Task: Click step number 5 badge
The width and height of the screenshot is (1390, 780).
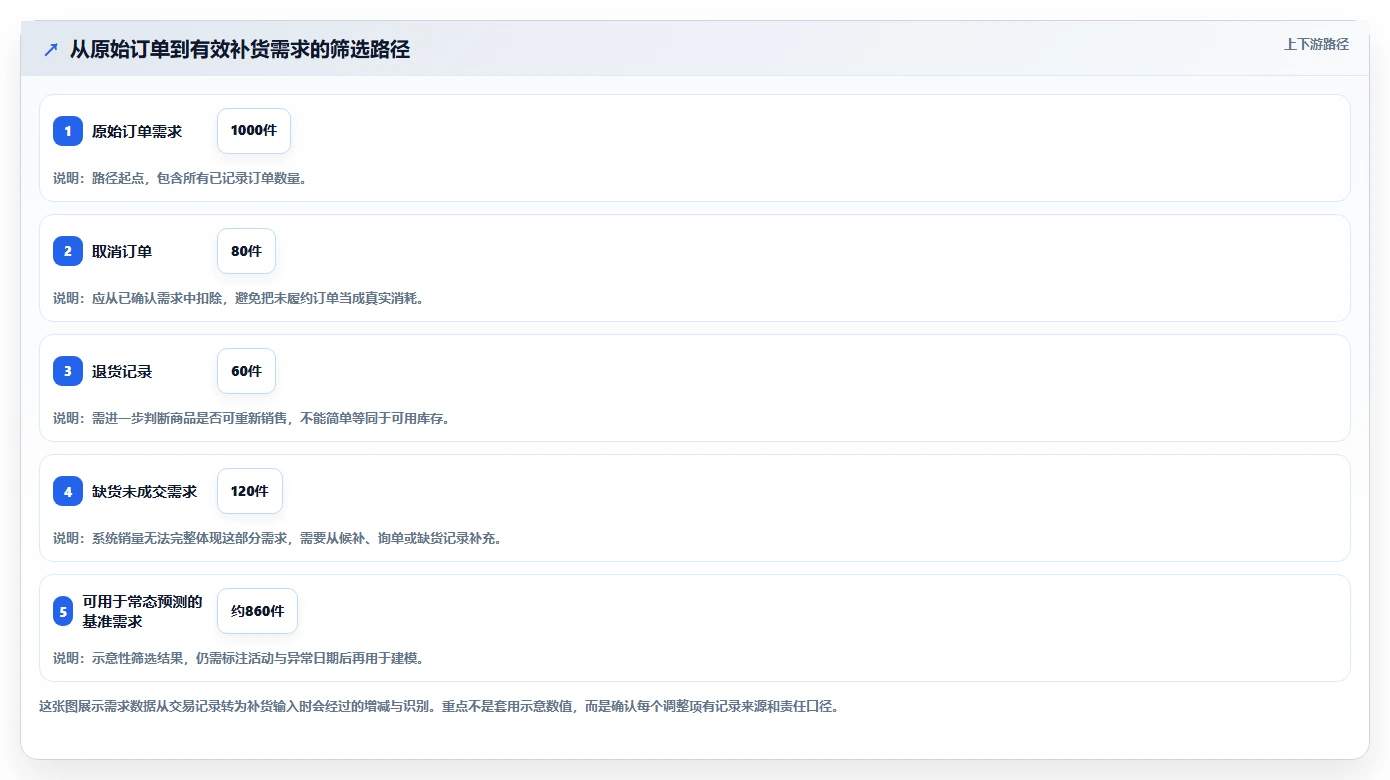Action: point(63,611)
